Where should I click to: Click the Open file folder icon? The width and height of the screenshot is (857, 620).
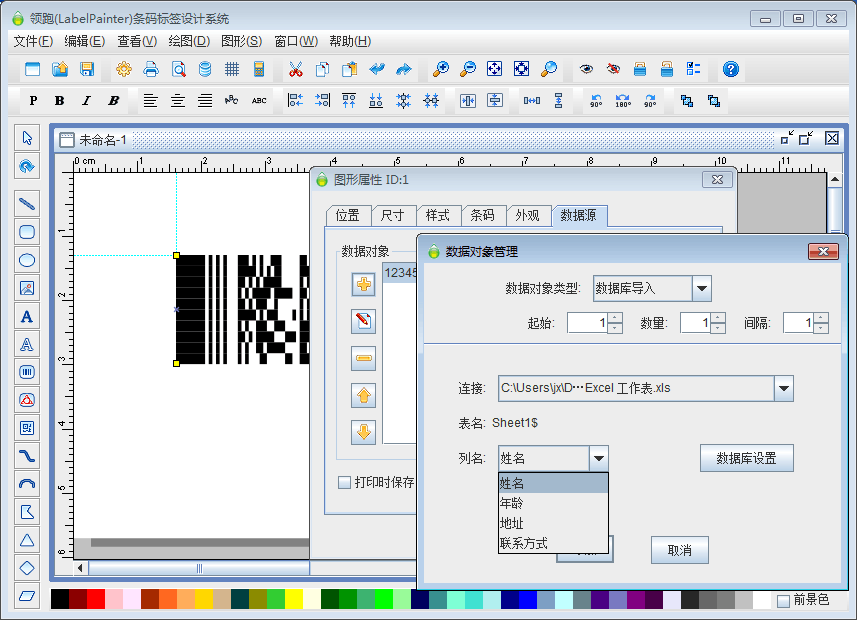click(x=60, y=69)
